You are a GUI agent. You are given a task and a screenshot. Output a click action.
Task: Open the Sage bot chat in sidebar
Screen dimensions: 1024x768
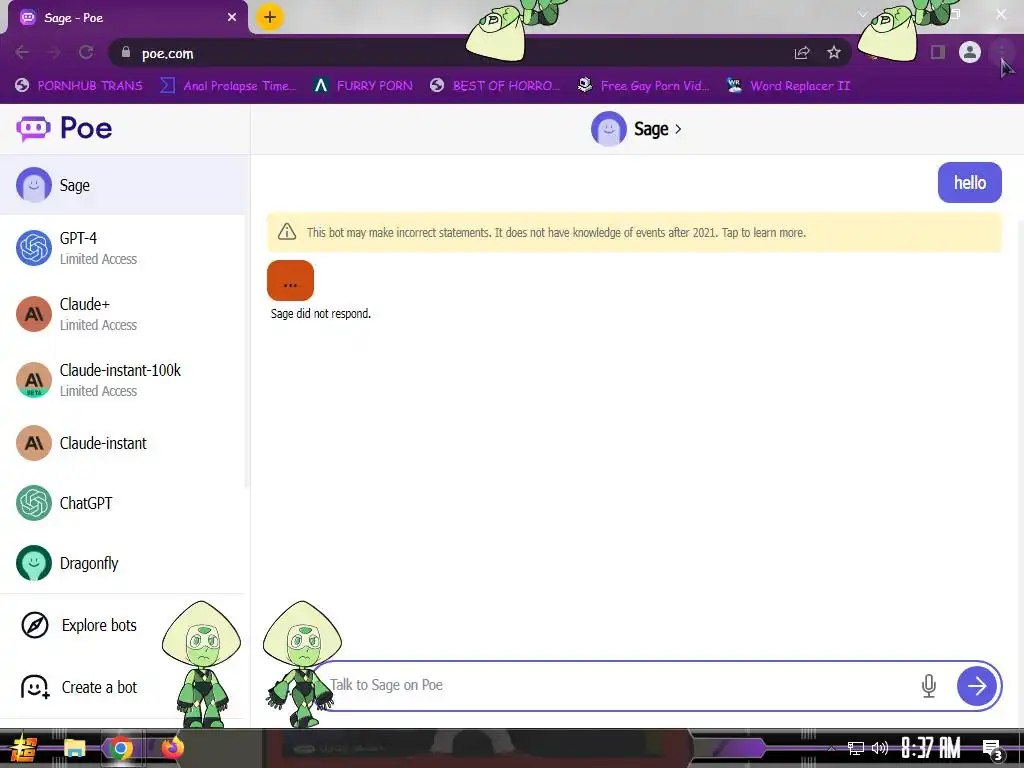pyautogui.click(x=124, y=185)
